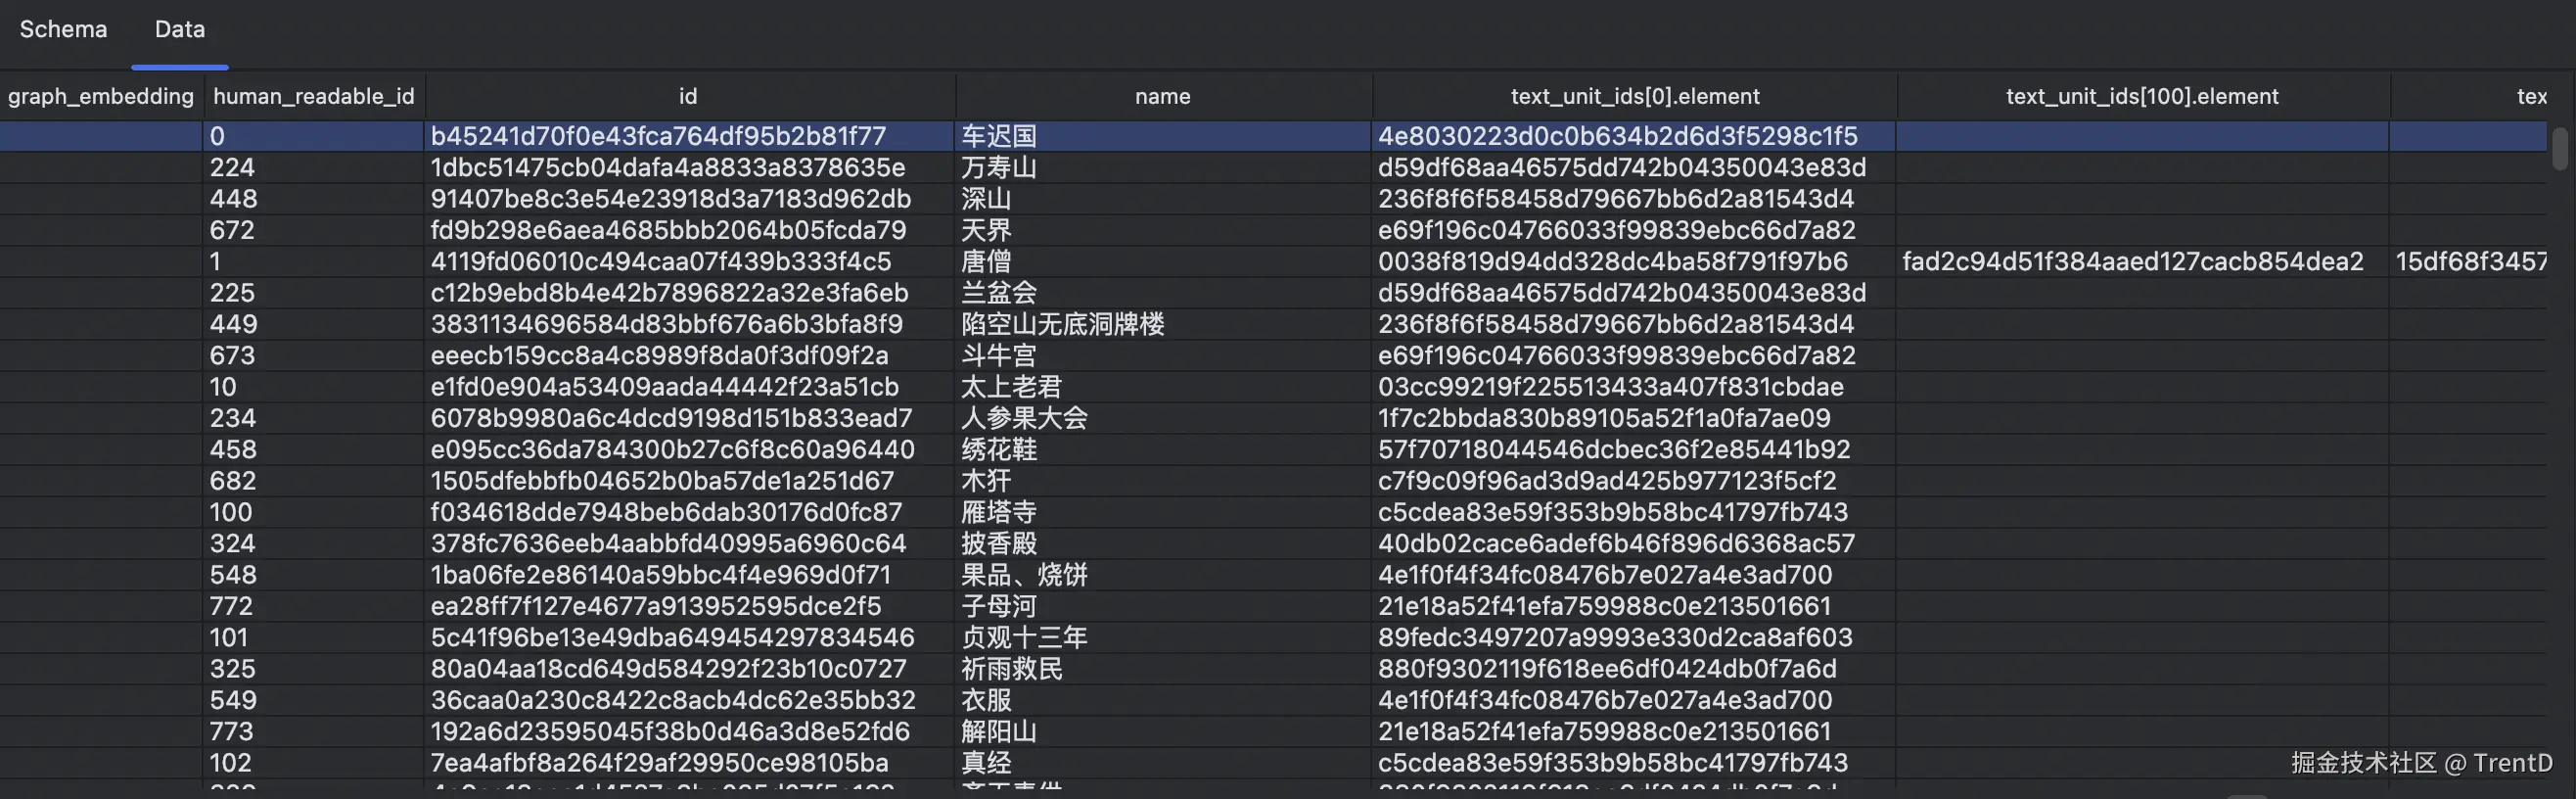Viewport: 2576px width, 799px height.
Task: Click human_readable_id cell 772
Action: click(314, 606)
